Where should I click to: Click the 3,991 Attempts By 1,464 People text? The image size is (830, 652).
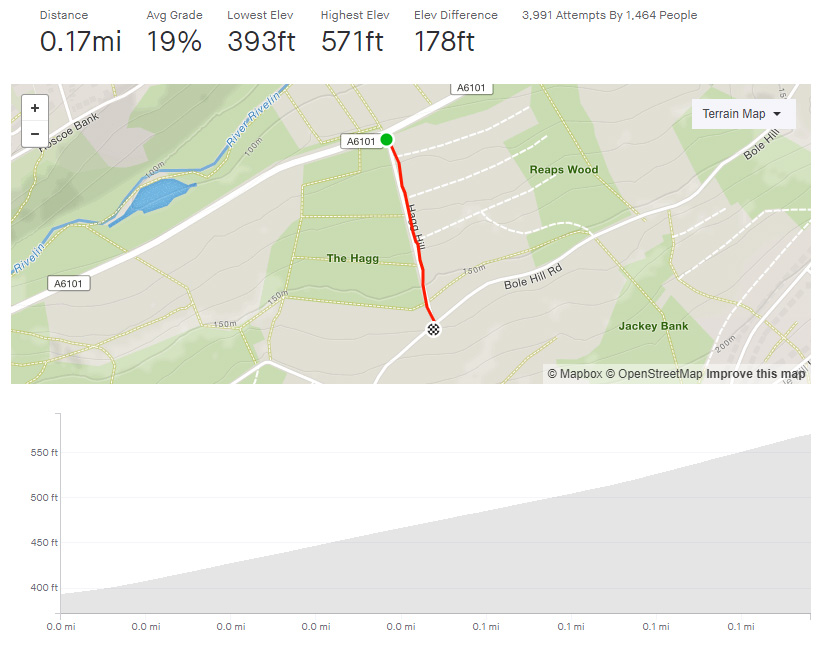click(609, 16)
